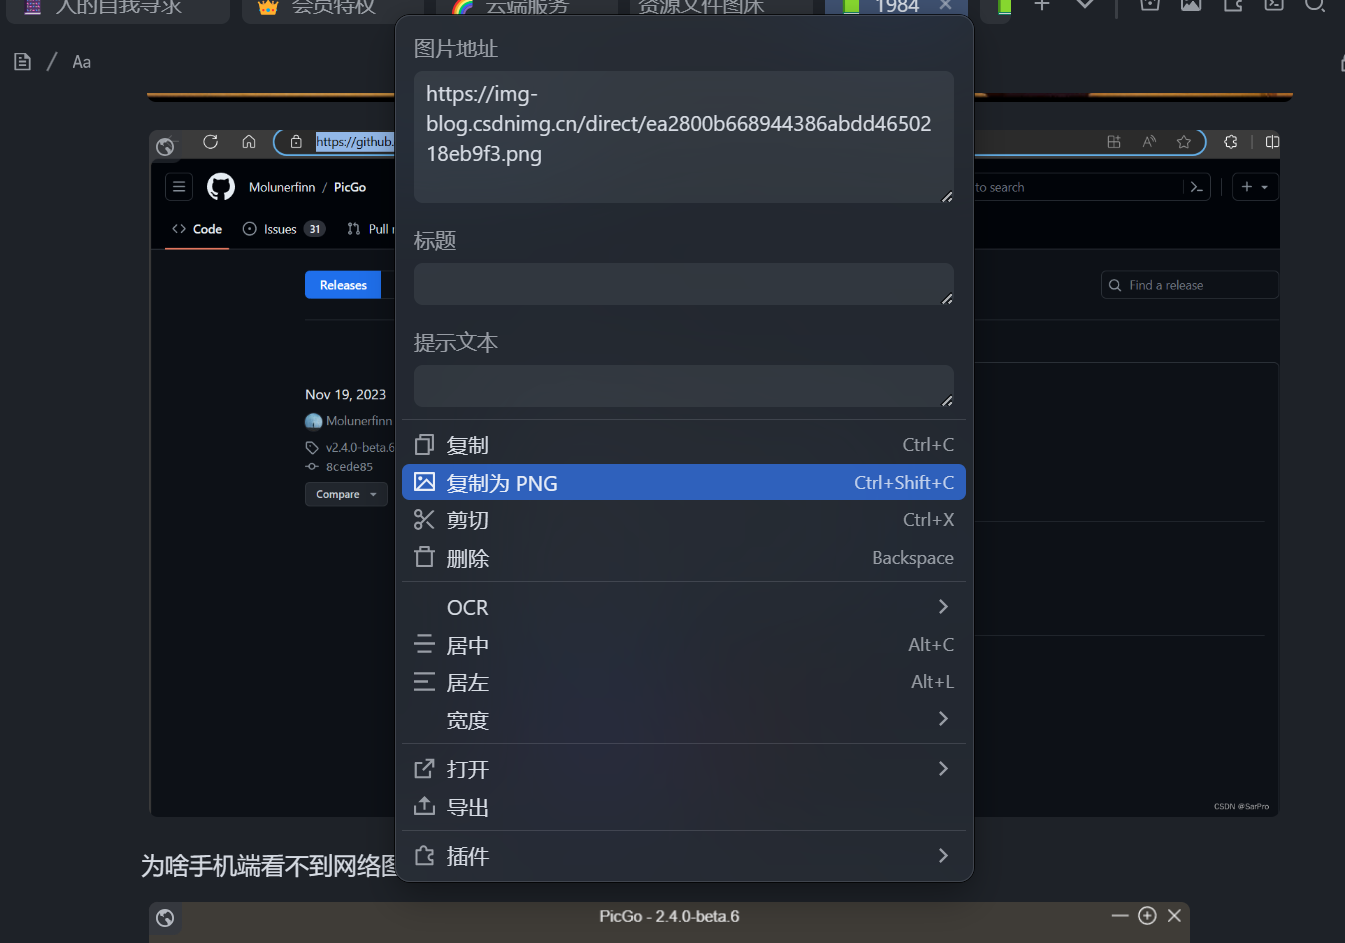
Task: Choose 复制 (Ctrl+C) from the image context menu
Action: [683, 445]
